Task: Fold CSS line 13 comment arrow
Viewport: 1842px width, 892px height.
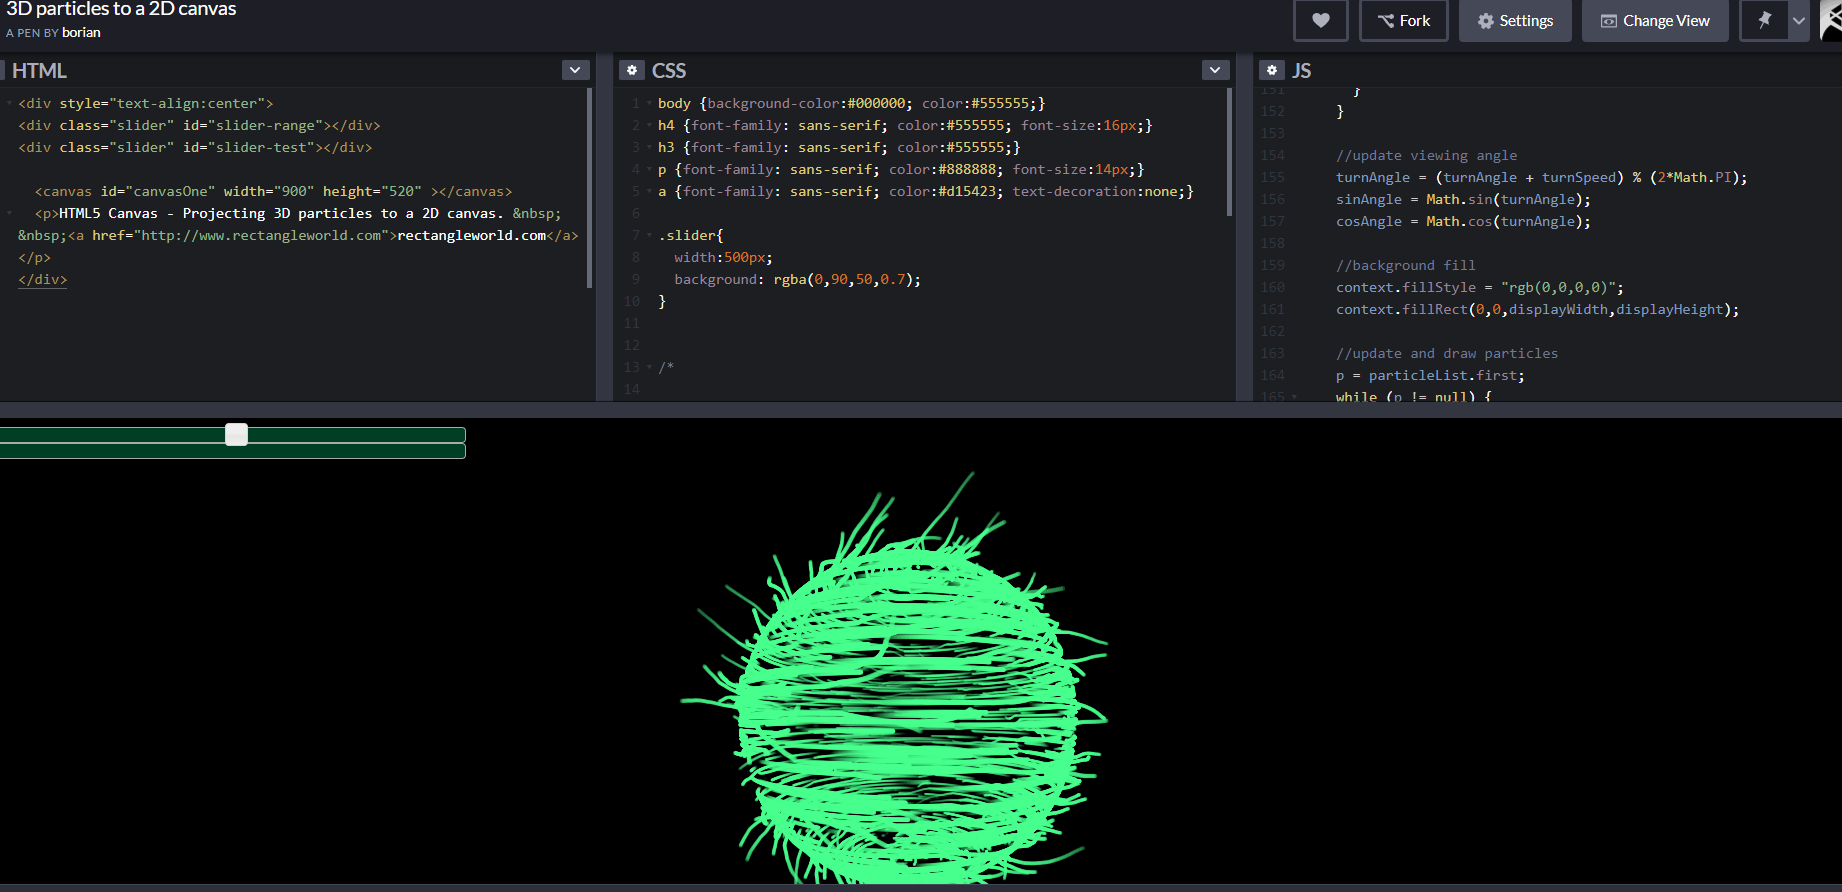Action: [x=649, y=367]
